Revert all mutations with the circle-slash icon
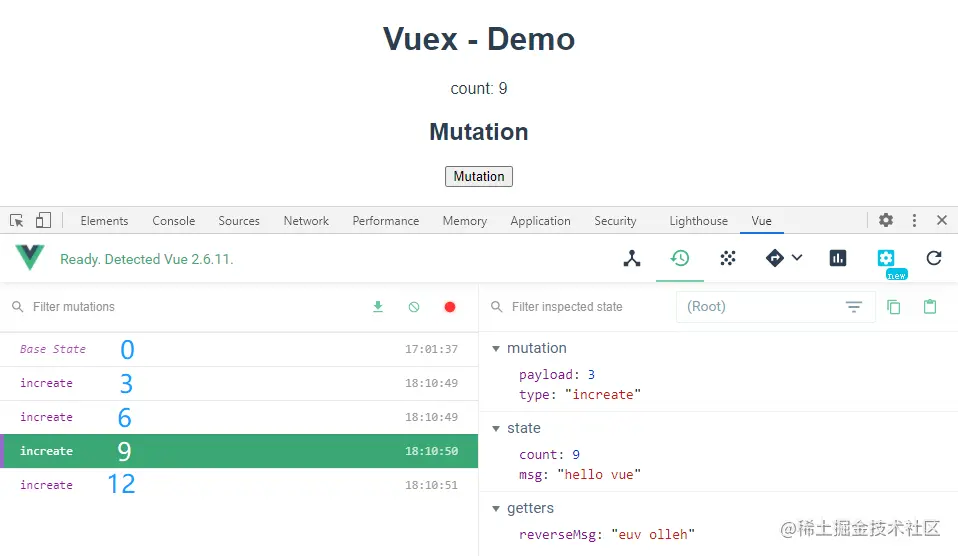This screenshot has width=958, height=556. 414,307
